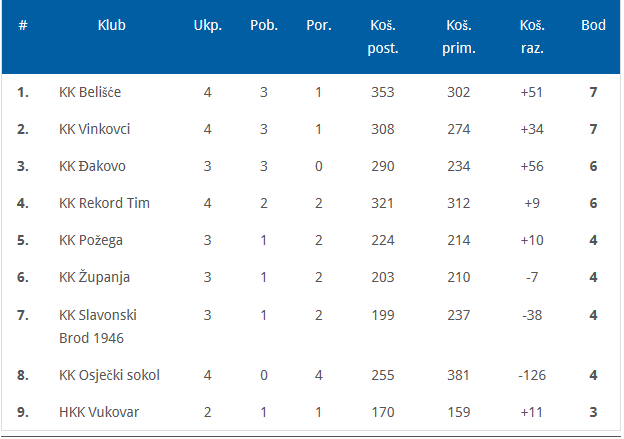Select the Koš. post. column header
The height and width of the screenshot is (439, 624).
tap(383, 37)
